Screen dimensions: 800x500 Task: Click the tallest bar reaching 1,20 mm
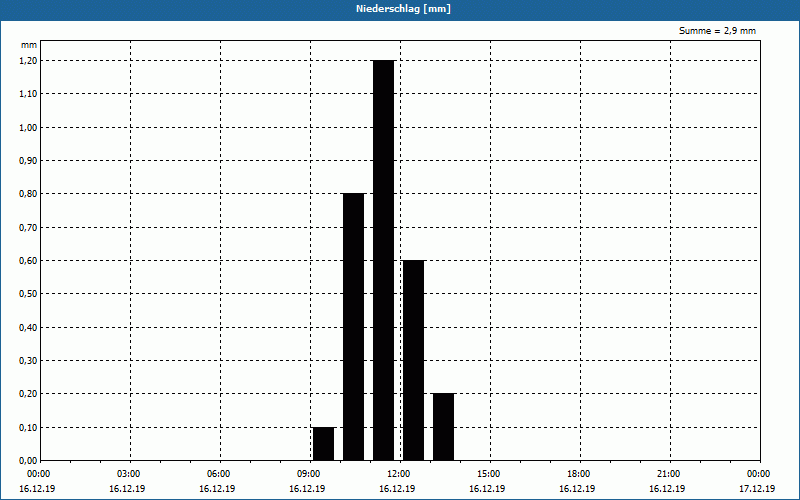point(384,260)
